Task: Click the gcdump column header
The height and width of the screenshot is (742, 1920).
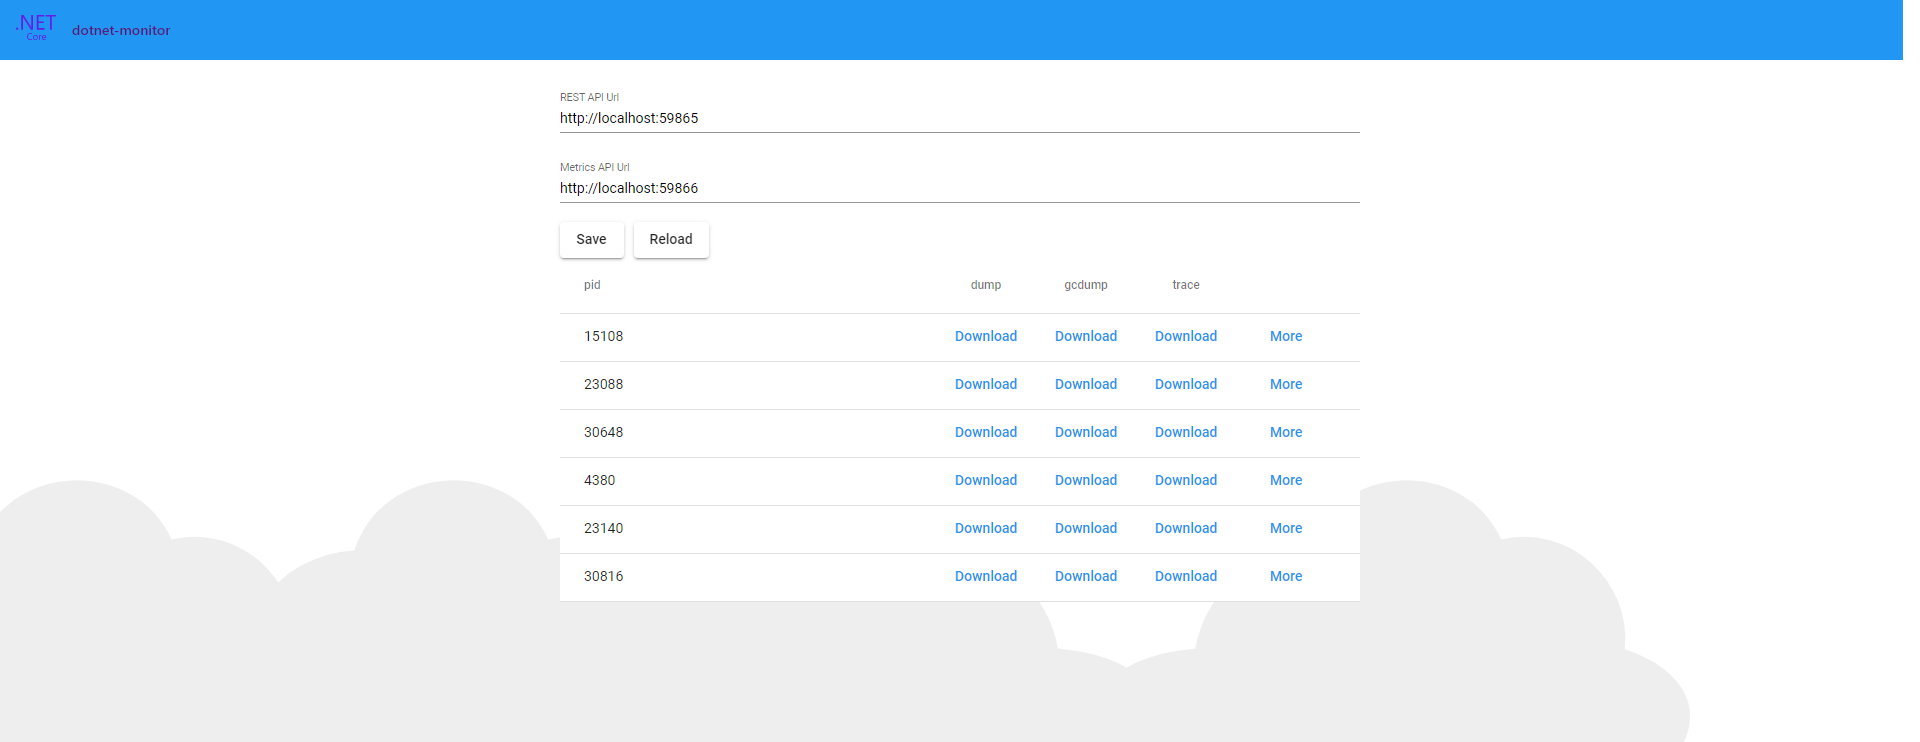Action: [1086, 286]
